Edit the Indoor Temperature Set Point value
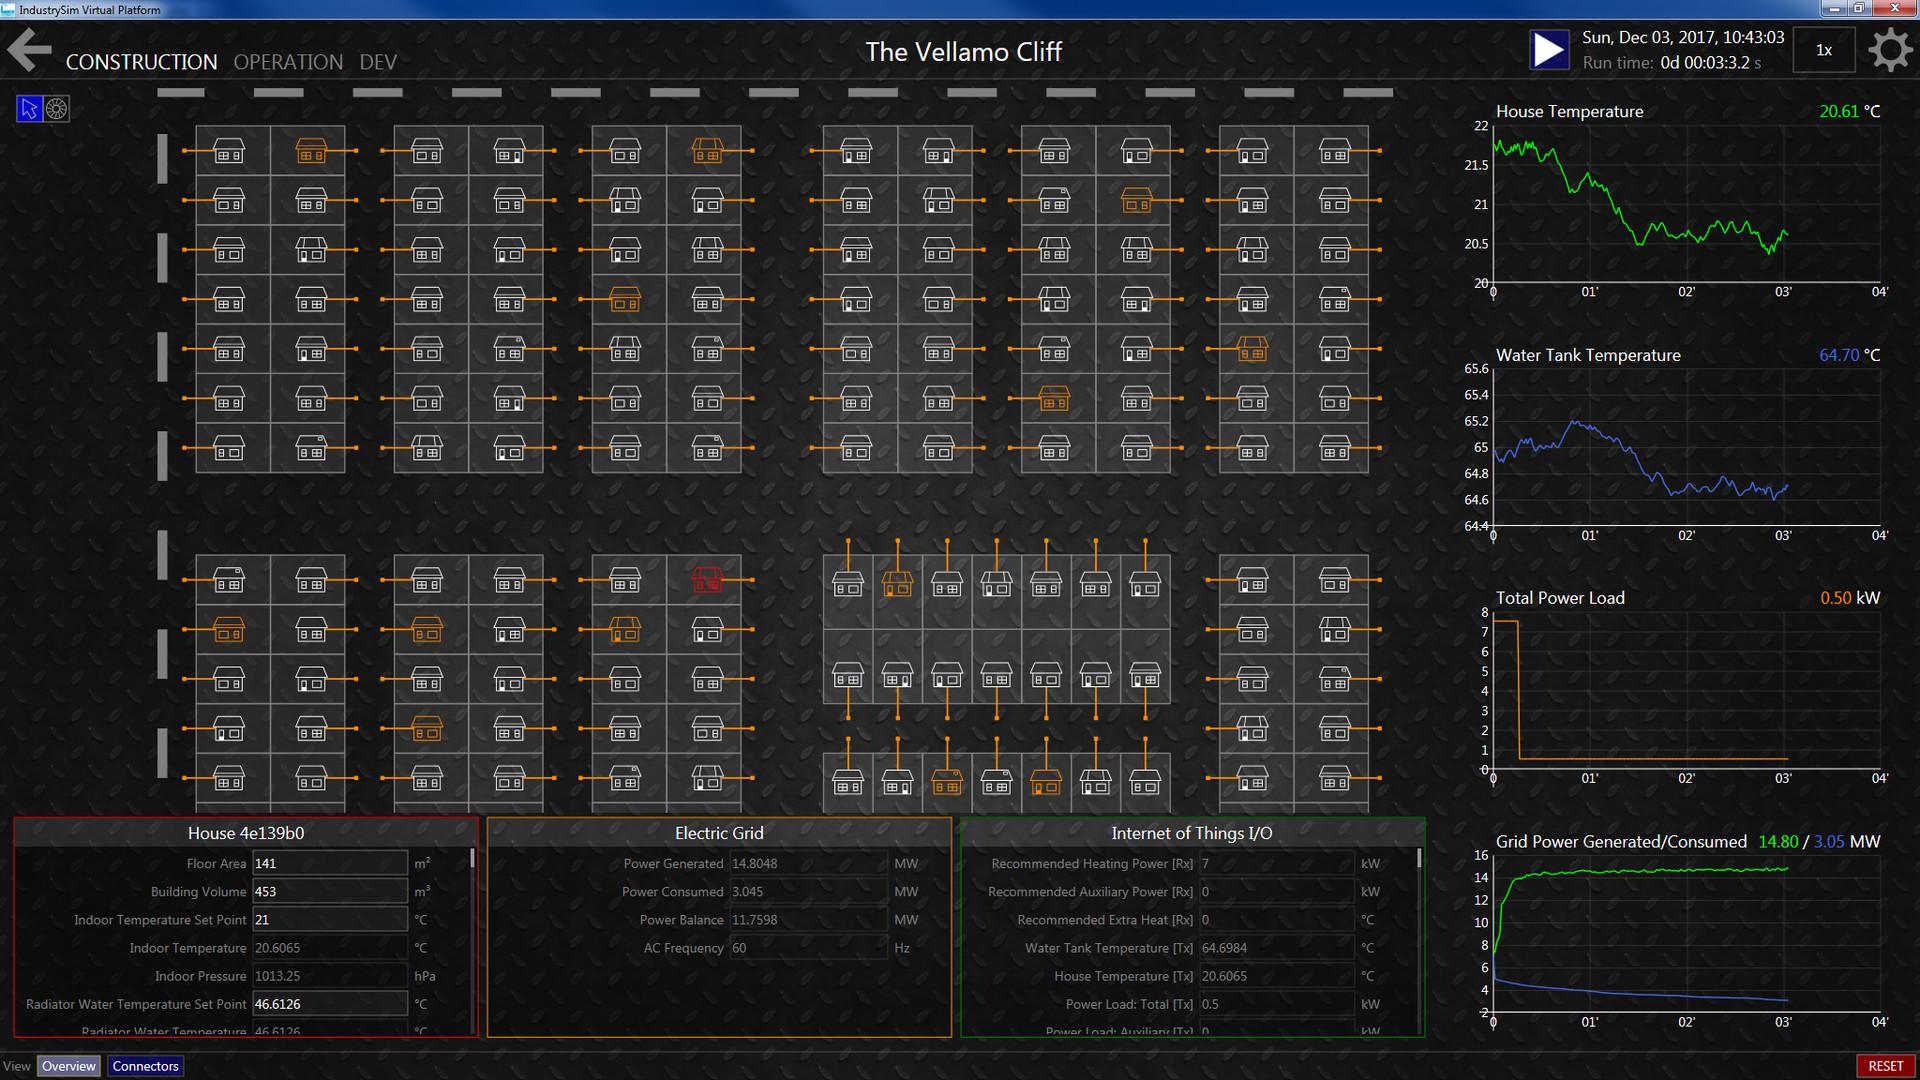Screen dimensions: 1920x1080 tap(329, 919)
